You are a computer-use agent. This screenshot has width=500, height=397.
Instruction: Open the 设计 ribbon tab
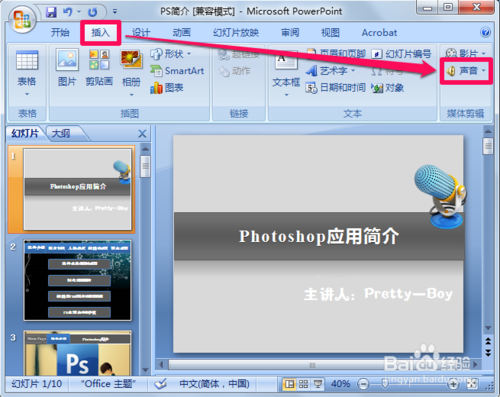141,33
